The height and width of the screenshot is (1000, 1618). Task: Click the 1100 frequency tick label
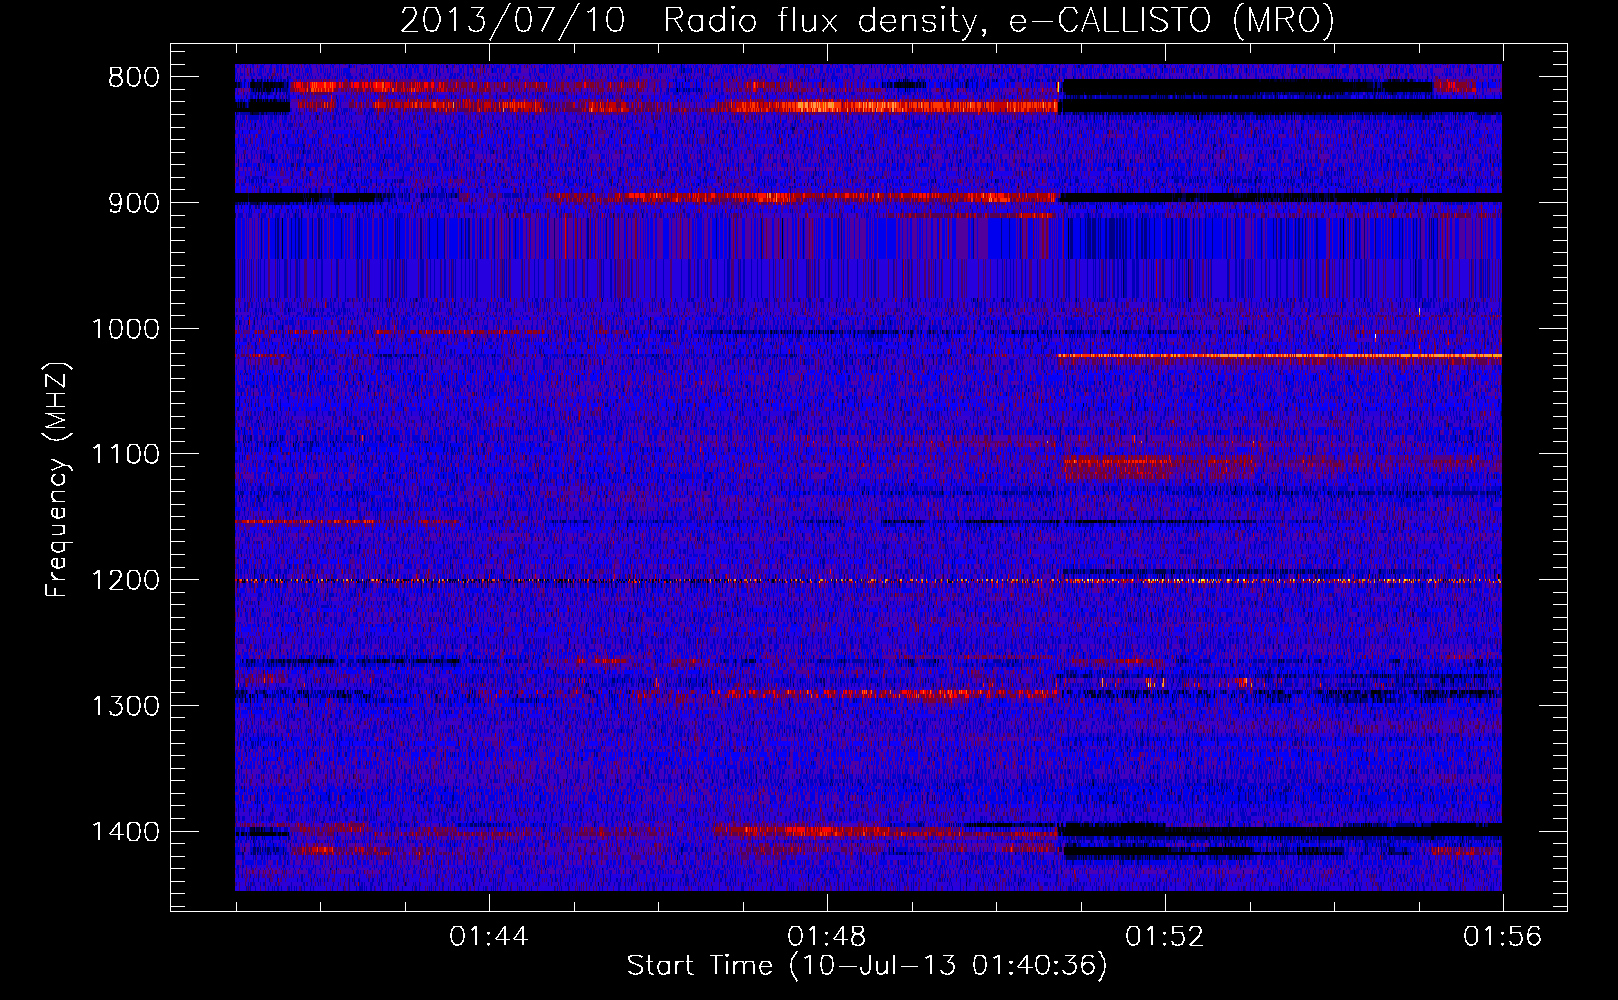point(126,455)
